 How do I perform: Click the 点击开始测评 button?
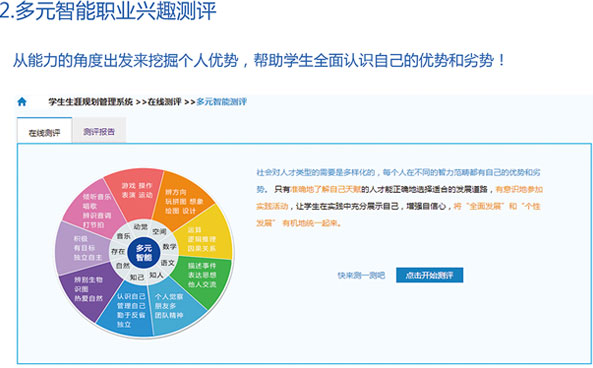[429, 275]
